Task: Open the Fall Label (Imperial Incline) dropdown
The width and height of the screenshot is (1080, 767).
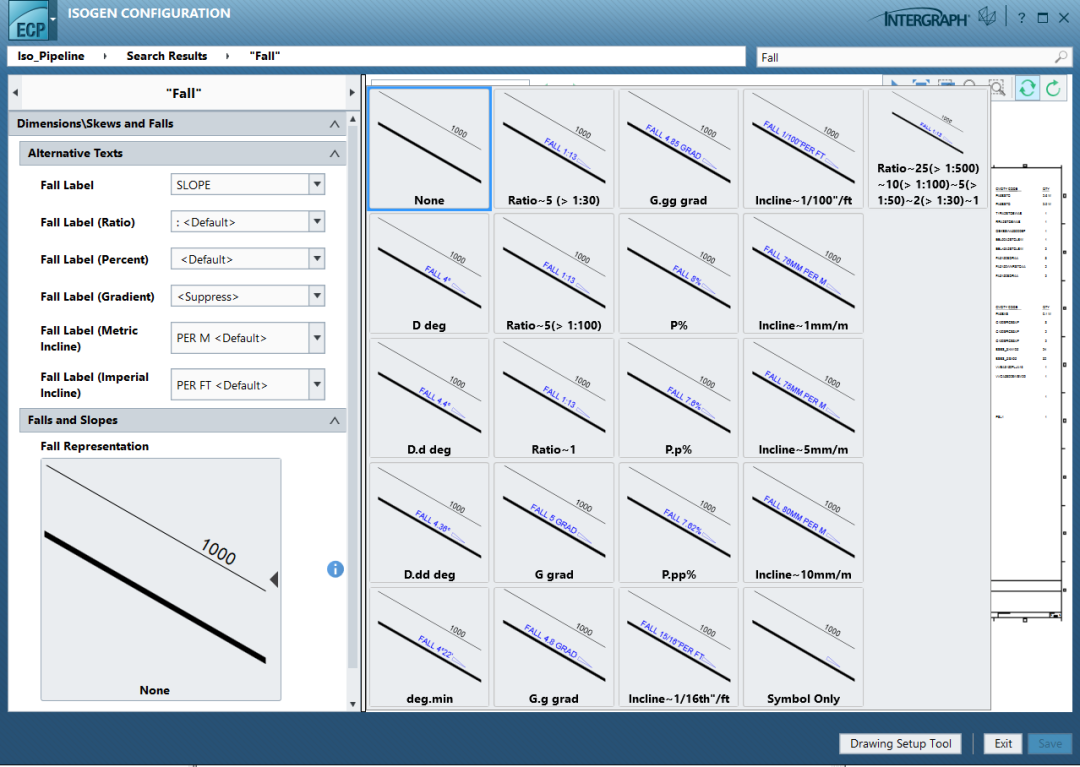Action: click(x=317, y=385)
